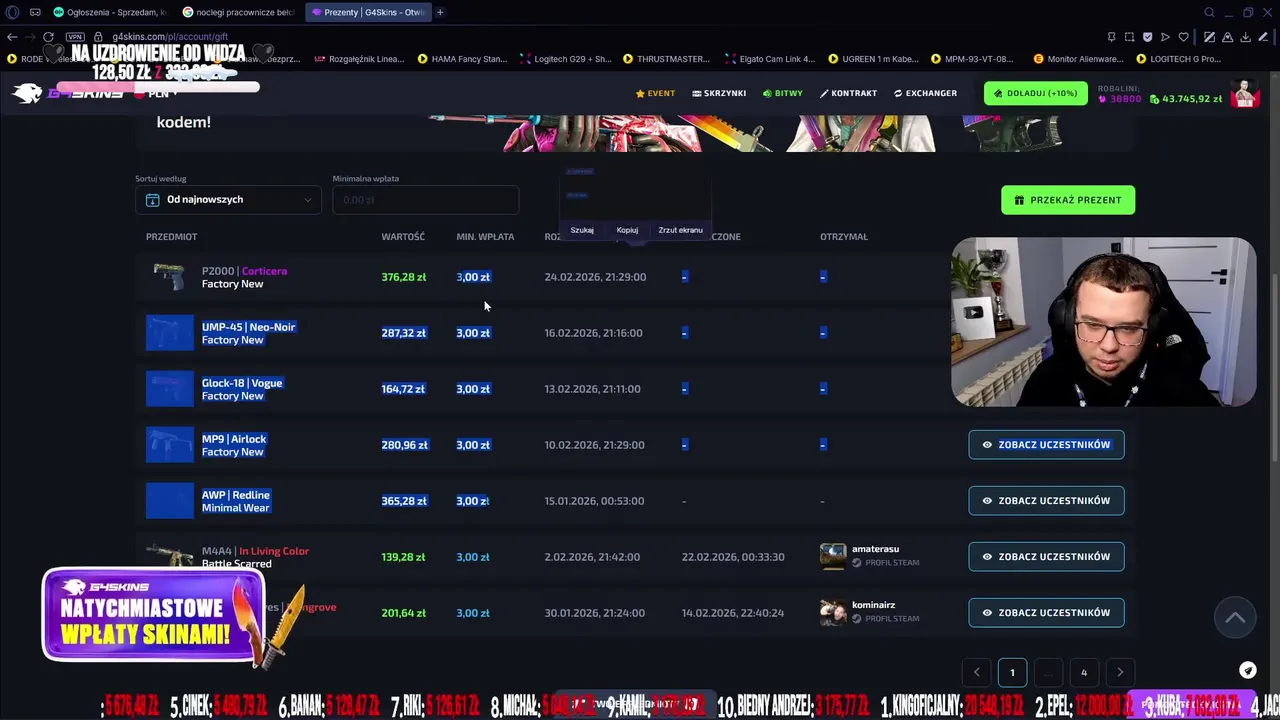
Task: Click the 287,32 zł value
Action: (x=404, y=333)
